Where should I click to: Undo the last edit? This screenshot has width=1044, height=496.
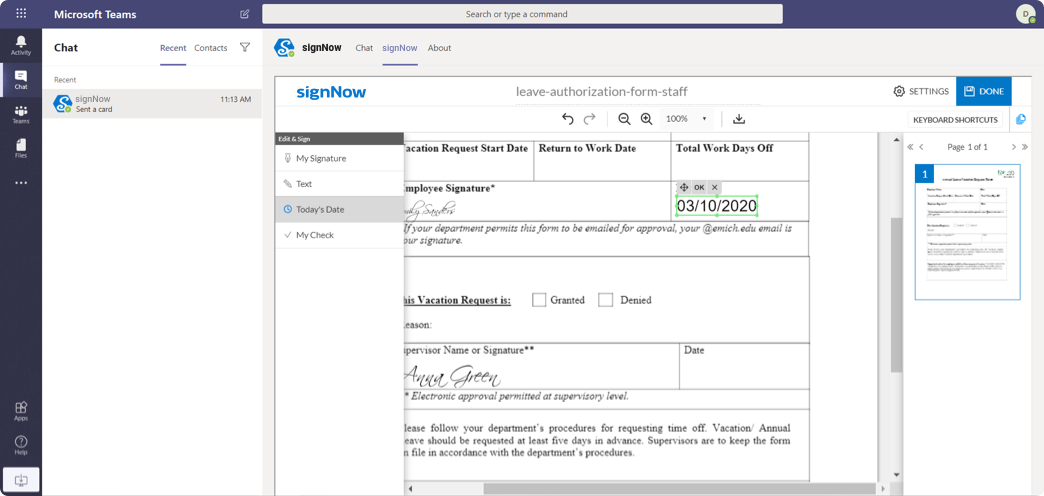(567, 119)
